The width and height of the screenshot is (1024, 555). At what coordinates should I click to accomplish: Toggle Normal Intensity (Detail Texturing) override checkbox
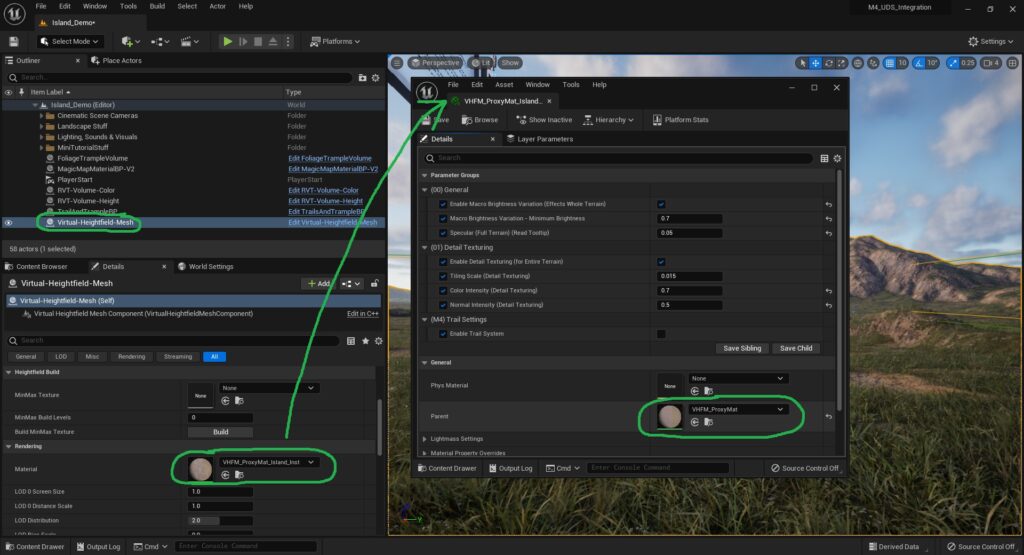point(443,305)
